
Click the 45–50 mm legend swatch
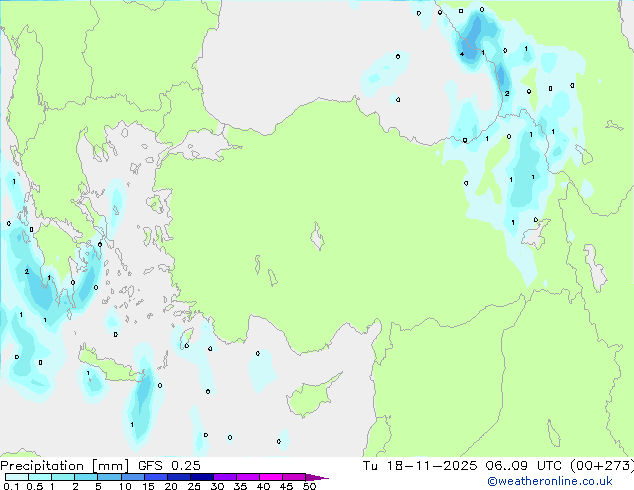coord(294,477)
